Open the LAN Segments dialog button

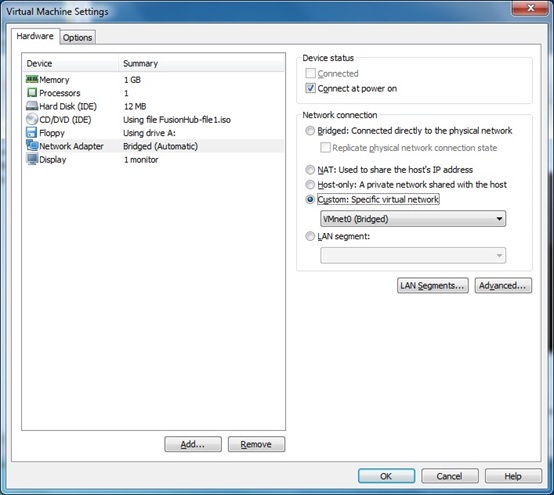click(x=433, y=285)
